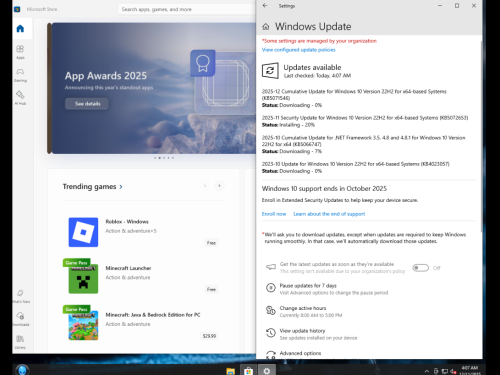500x375 pixels.
Task: Open Microsoft Store from the taskbar
Action: point(248,371)
